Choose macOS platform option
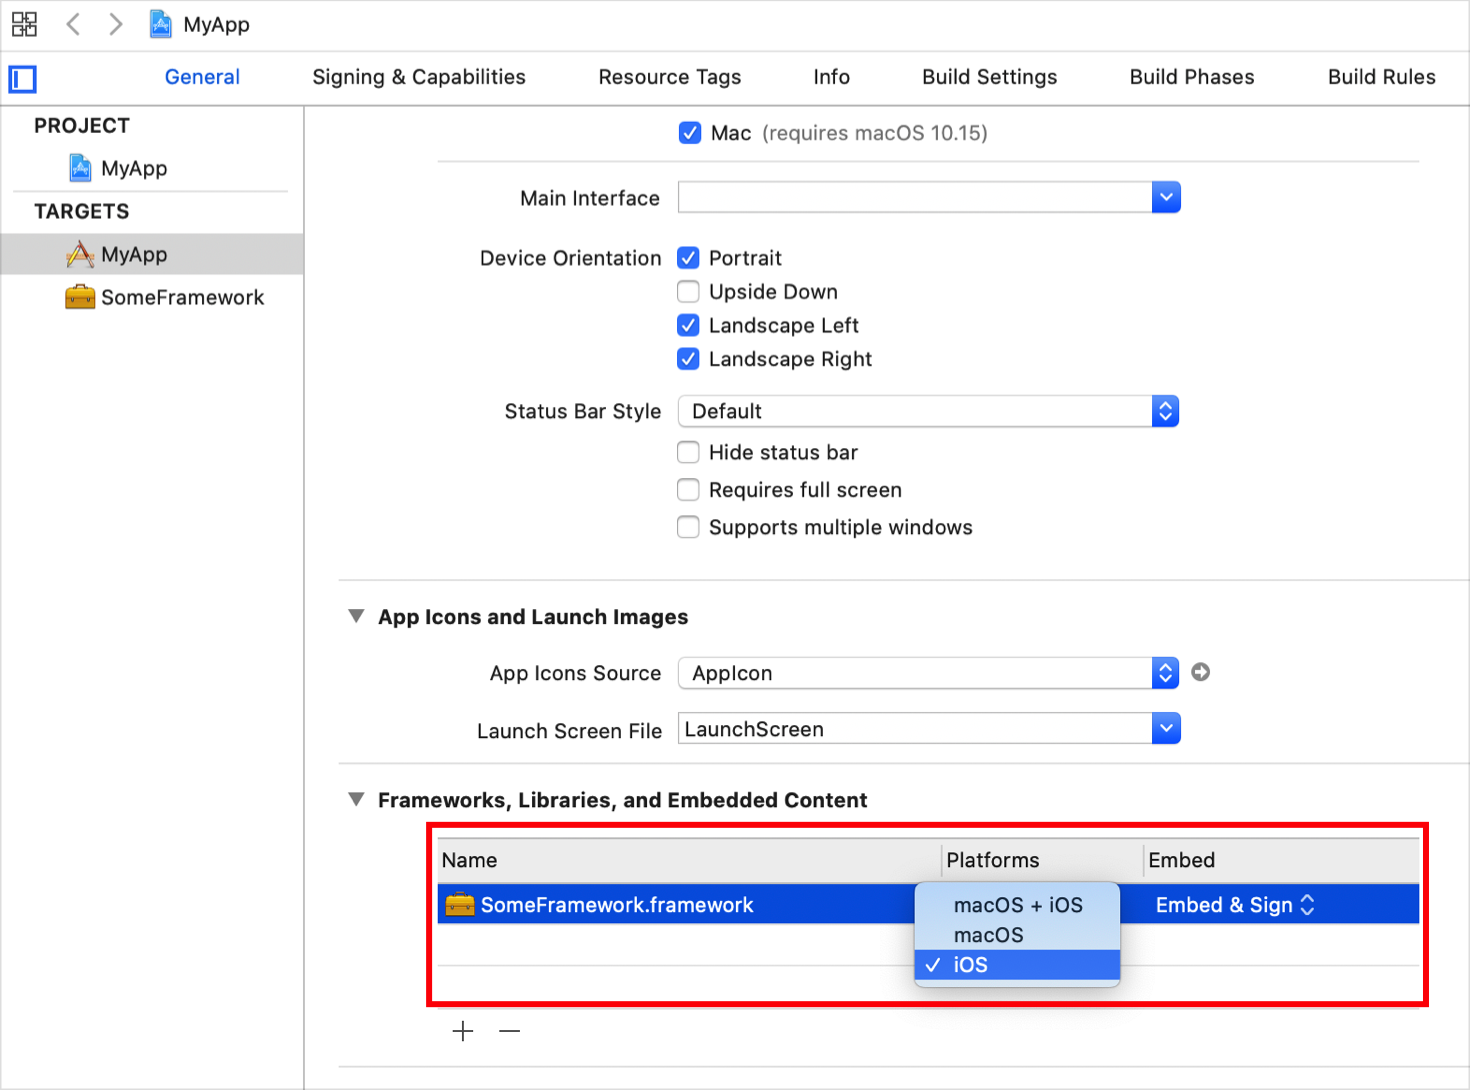The width and height of the screenshot is (1470, 1090). click(x=1017, y=935)
